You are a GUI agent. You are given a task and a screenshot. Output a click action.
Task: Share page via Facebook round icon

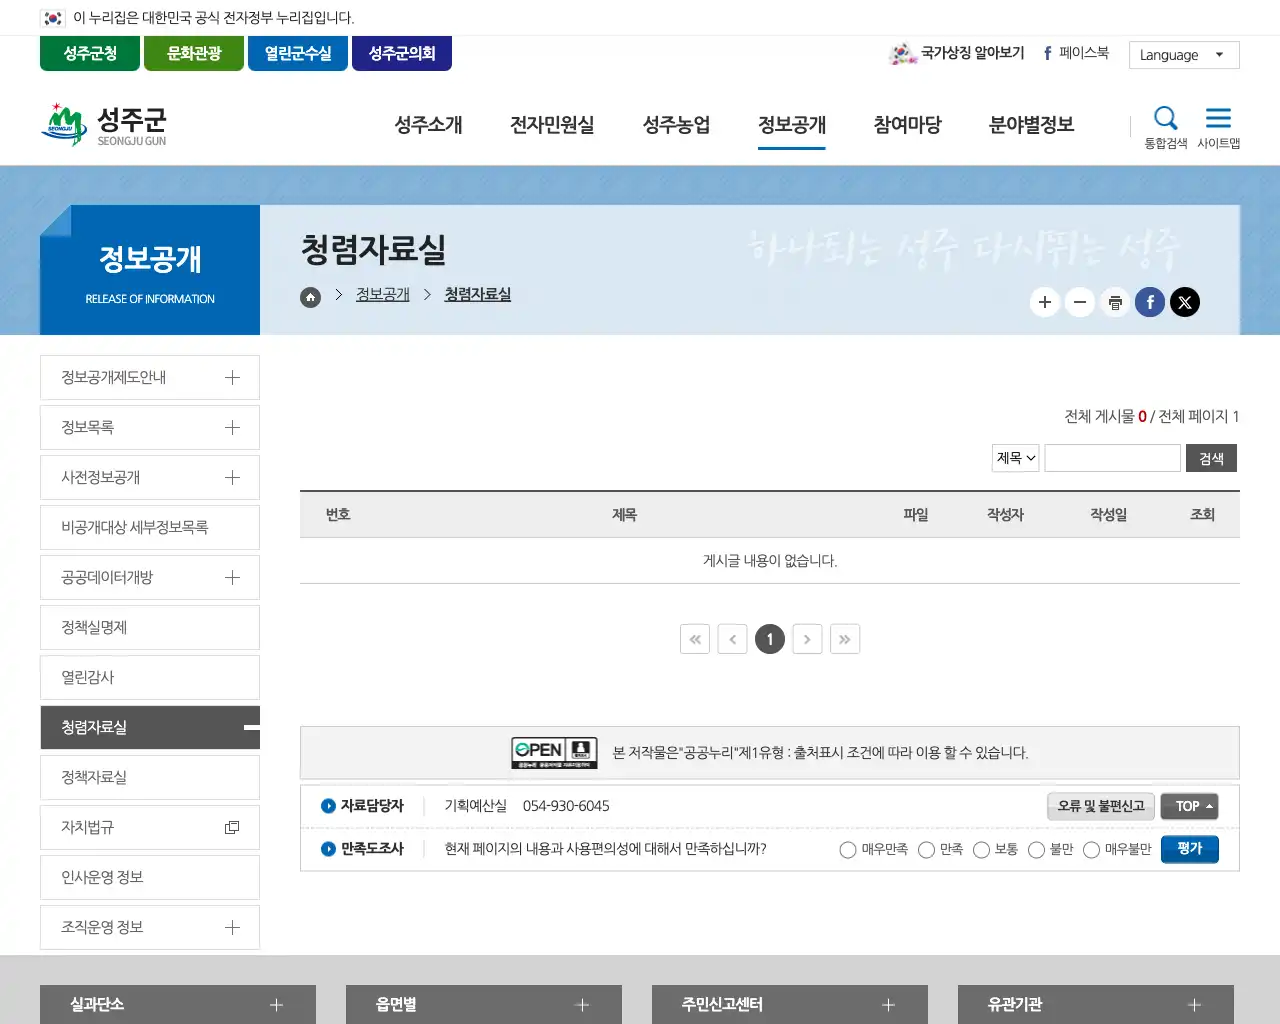pyautogui.click(x=1150, y=302)
